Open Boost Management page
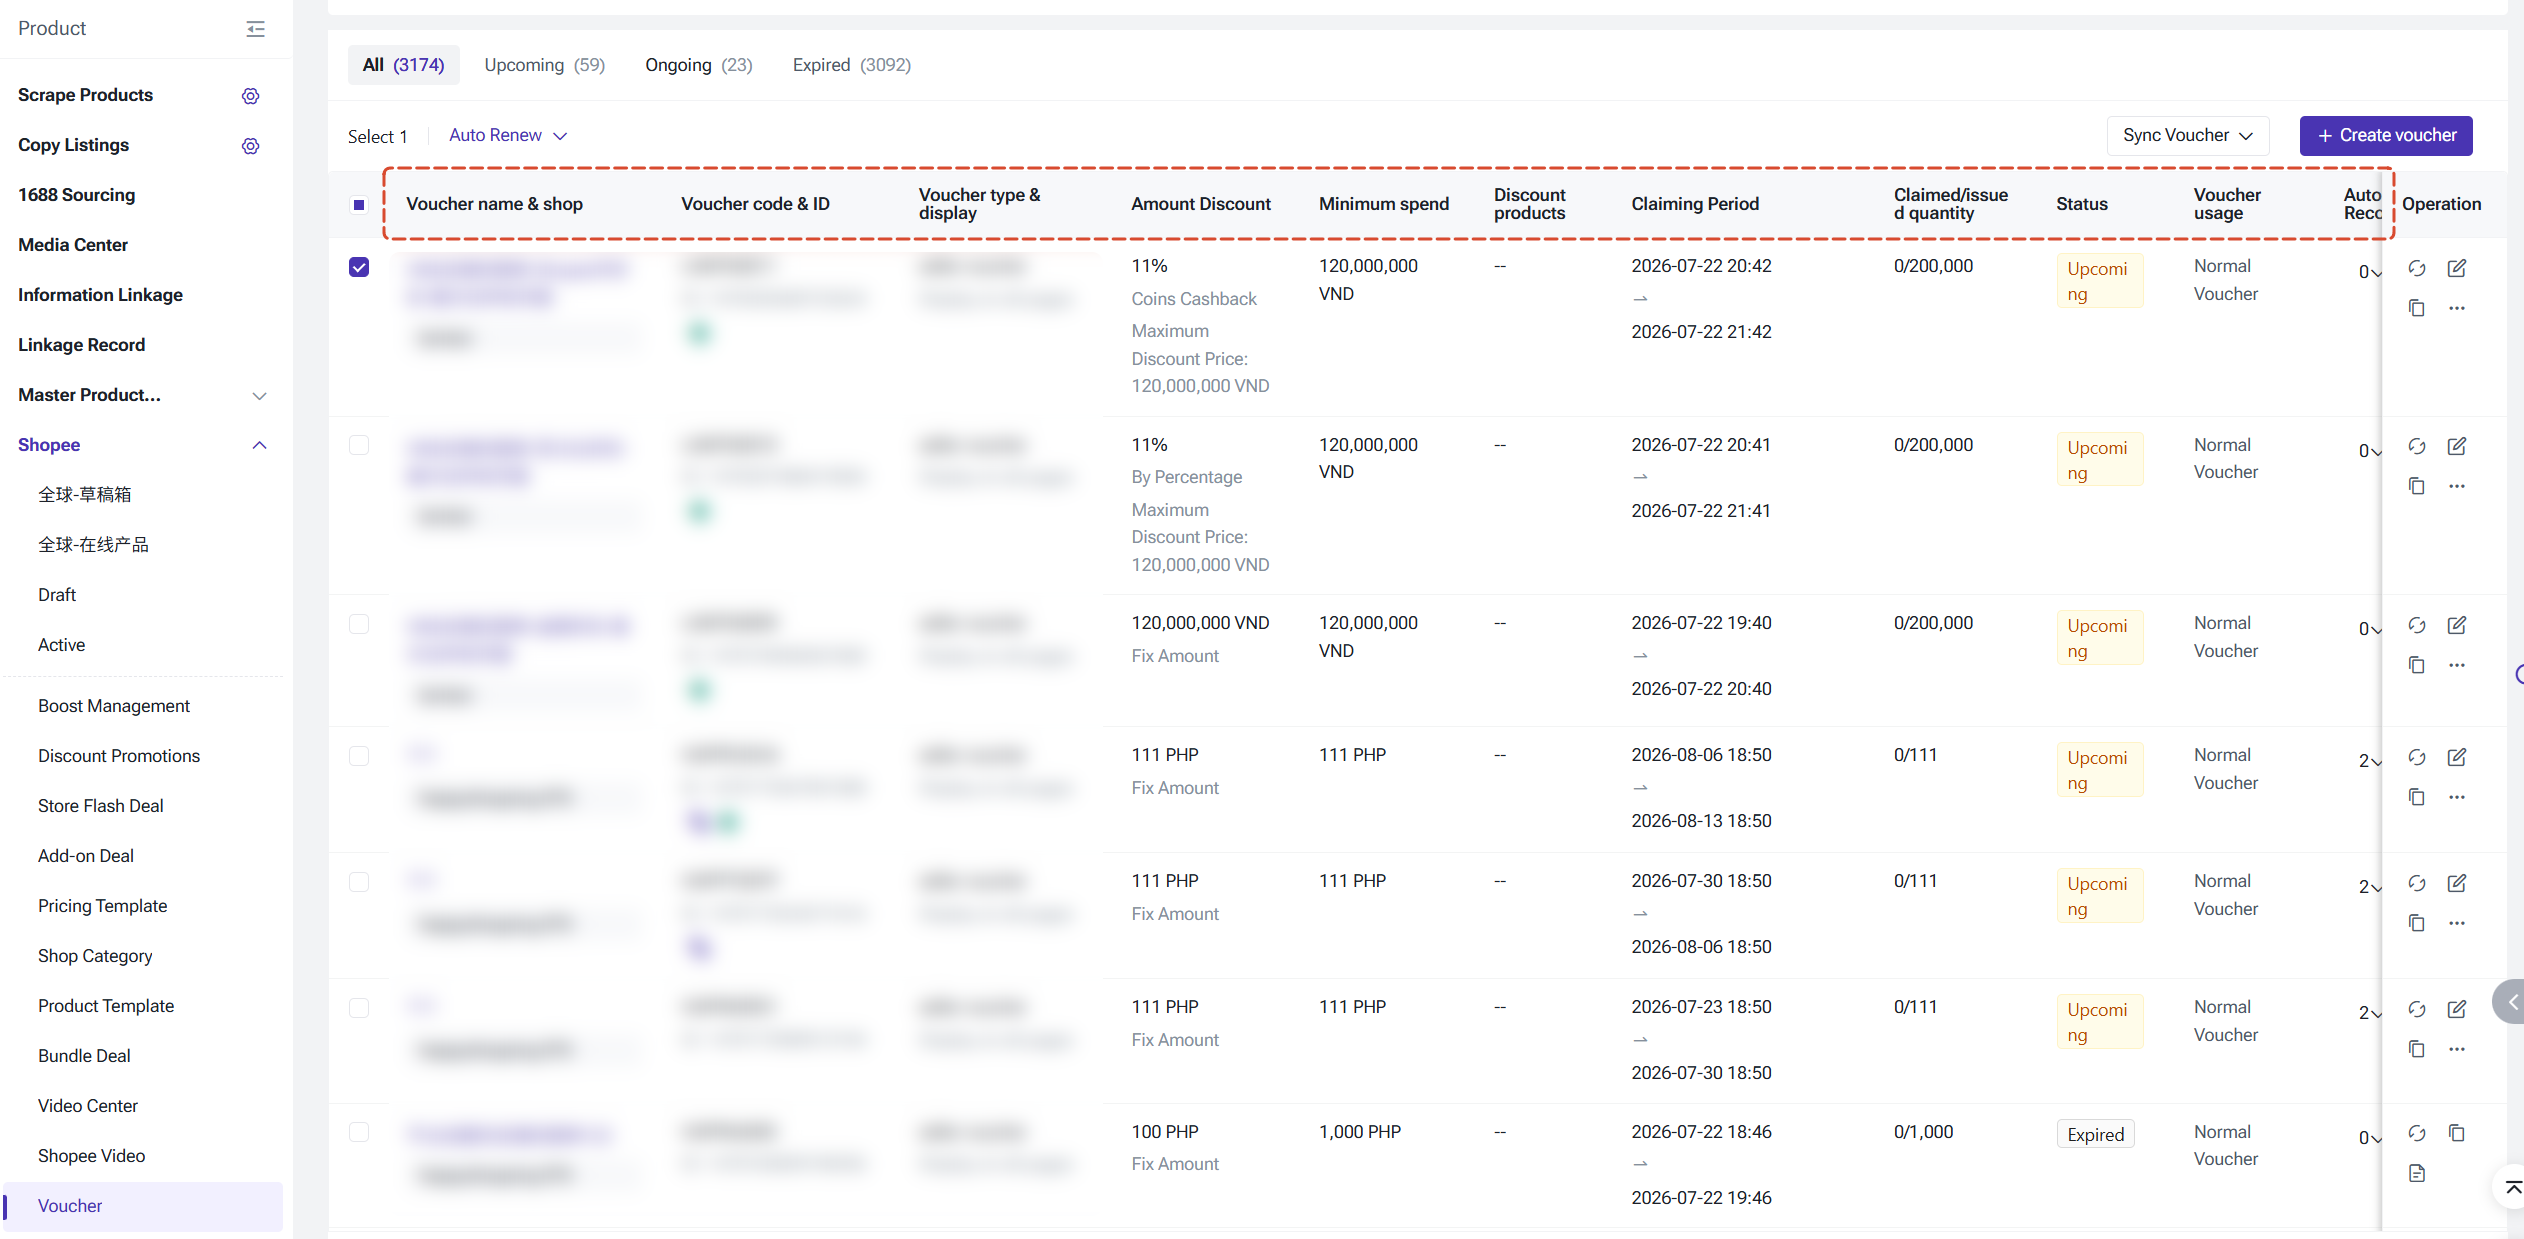 114,706
